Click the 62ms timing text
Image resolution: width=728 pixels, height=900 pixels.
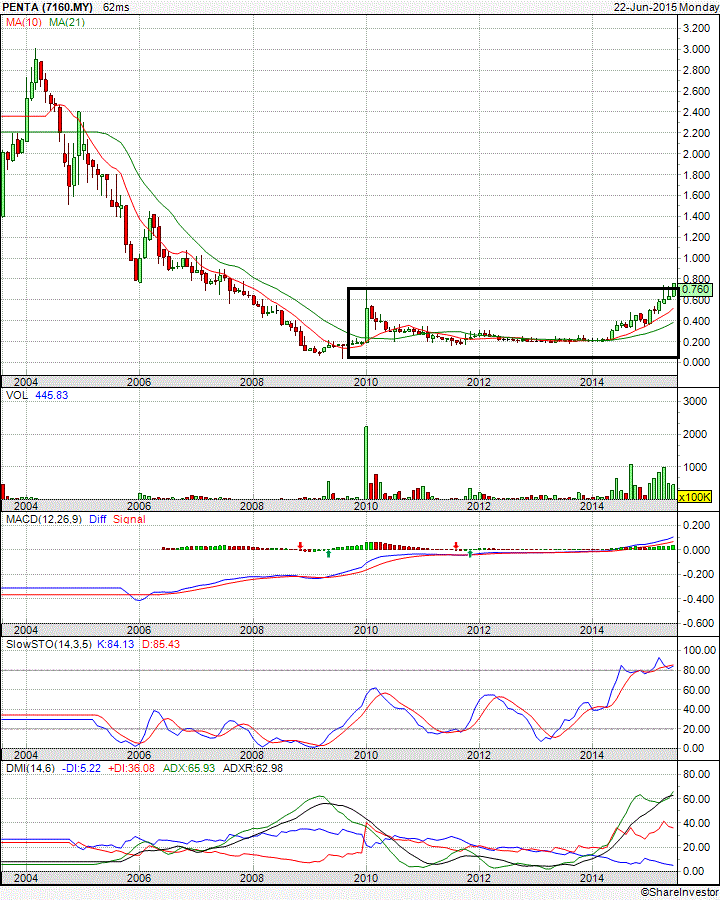click(115, 7)
